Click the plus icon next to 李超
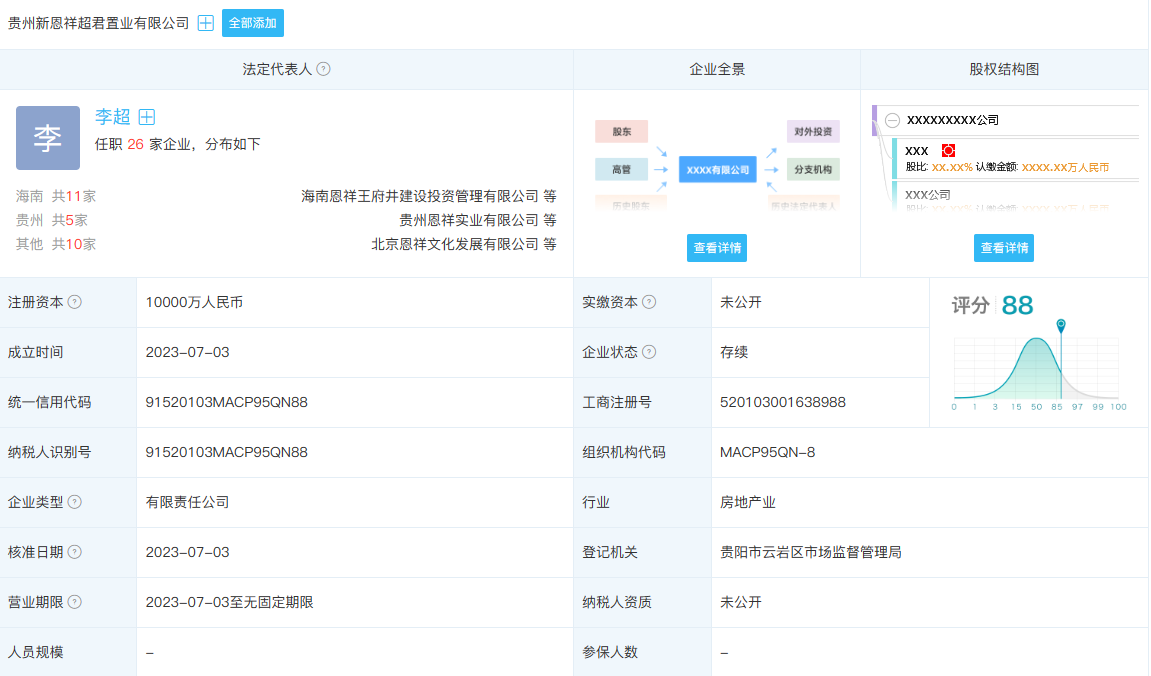The image size is (1151, 676). pos(147,117)
